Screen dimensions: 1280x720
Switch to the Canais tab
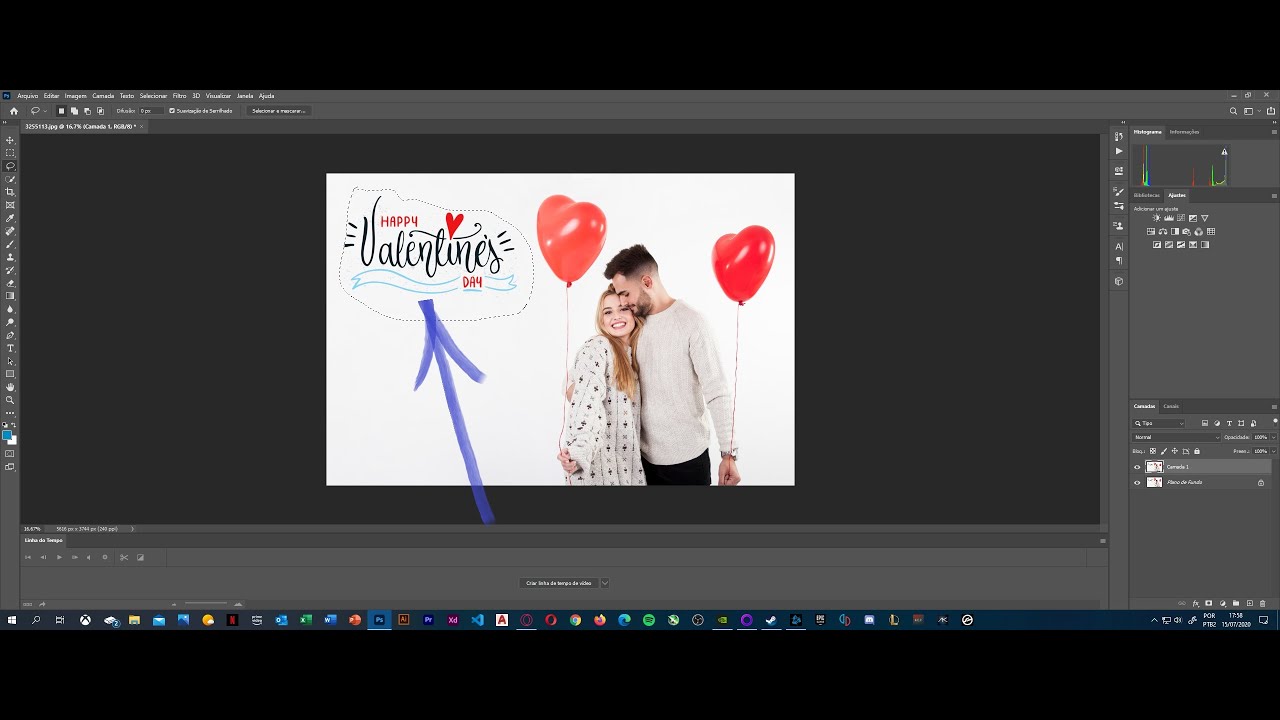tap(1171, 406)
